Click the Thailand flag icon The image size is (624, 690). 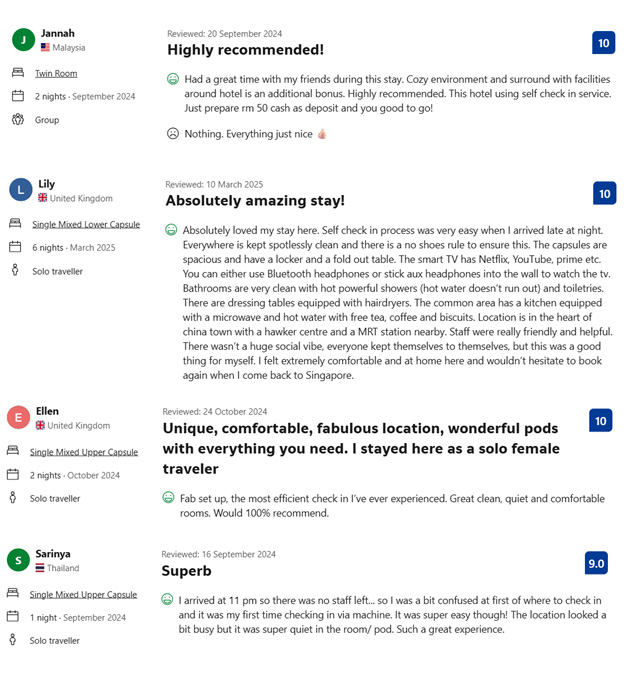40,568
